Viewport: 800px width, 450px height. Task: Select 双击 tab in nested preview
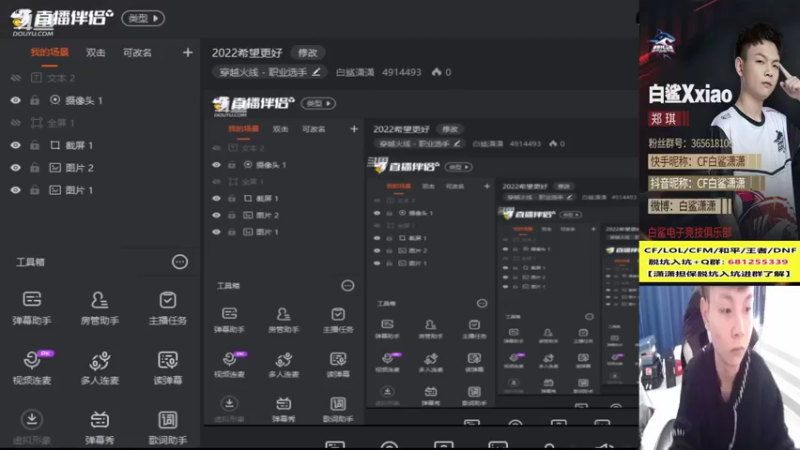[280, 129]
